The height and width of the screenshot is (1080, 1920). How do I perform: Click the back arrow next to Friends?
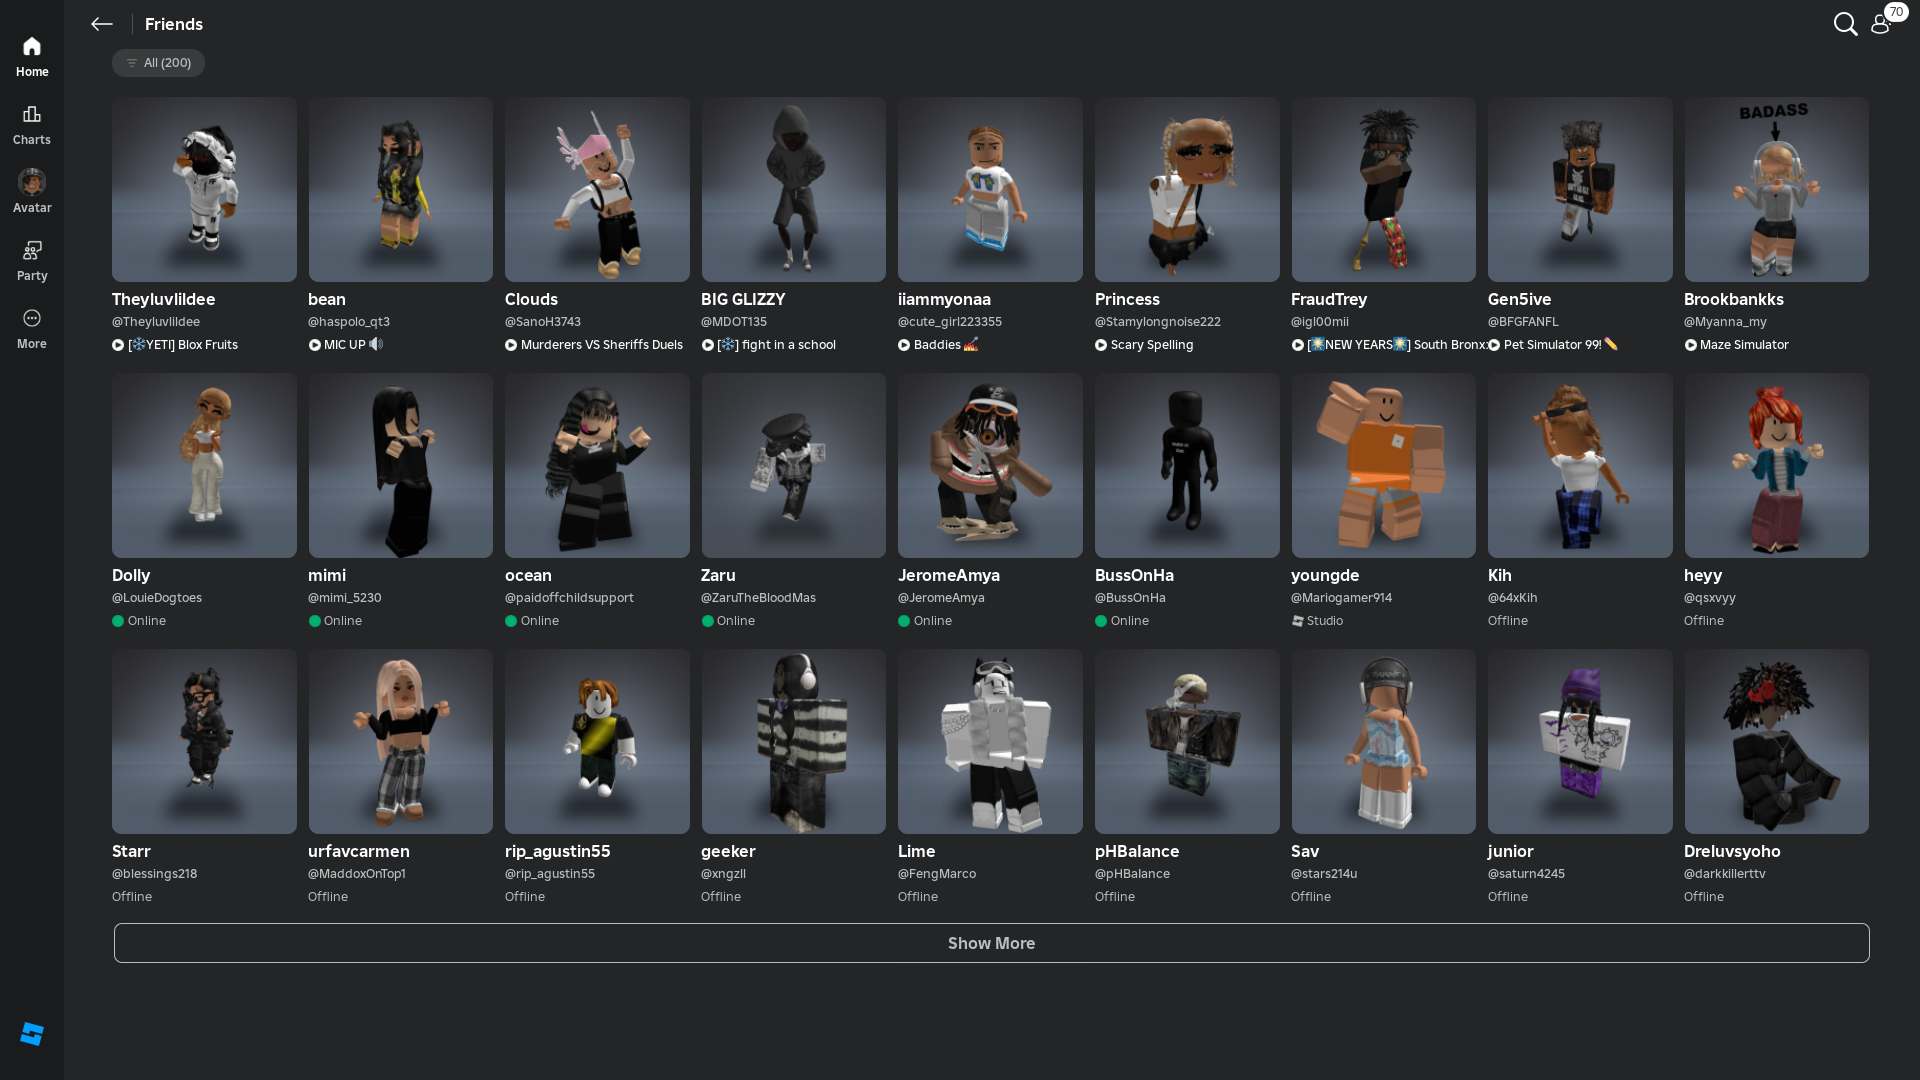pos(101,24)
